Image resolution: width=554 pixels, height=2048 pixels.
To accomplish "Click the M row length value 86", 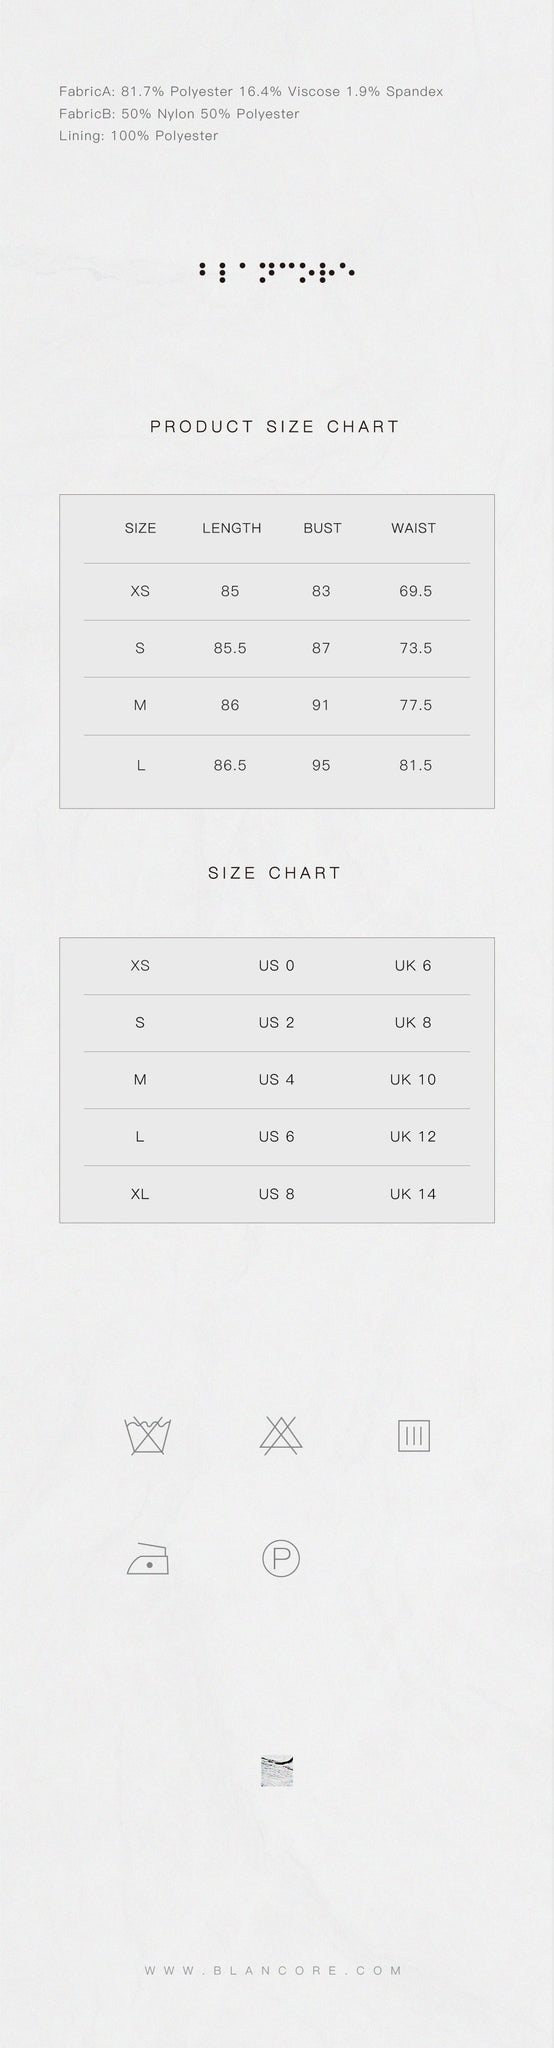I will (x=230, y=705).
